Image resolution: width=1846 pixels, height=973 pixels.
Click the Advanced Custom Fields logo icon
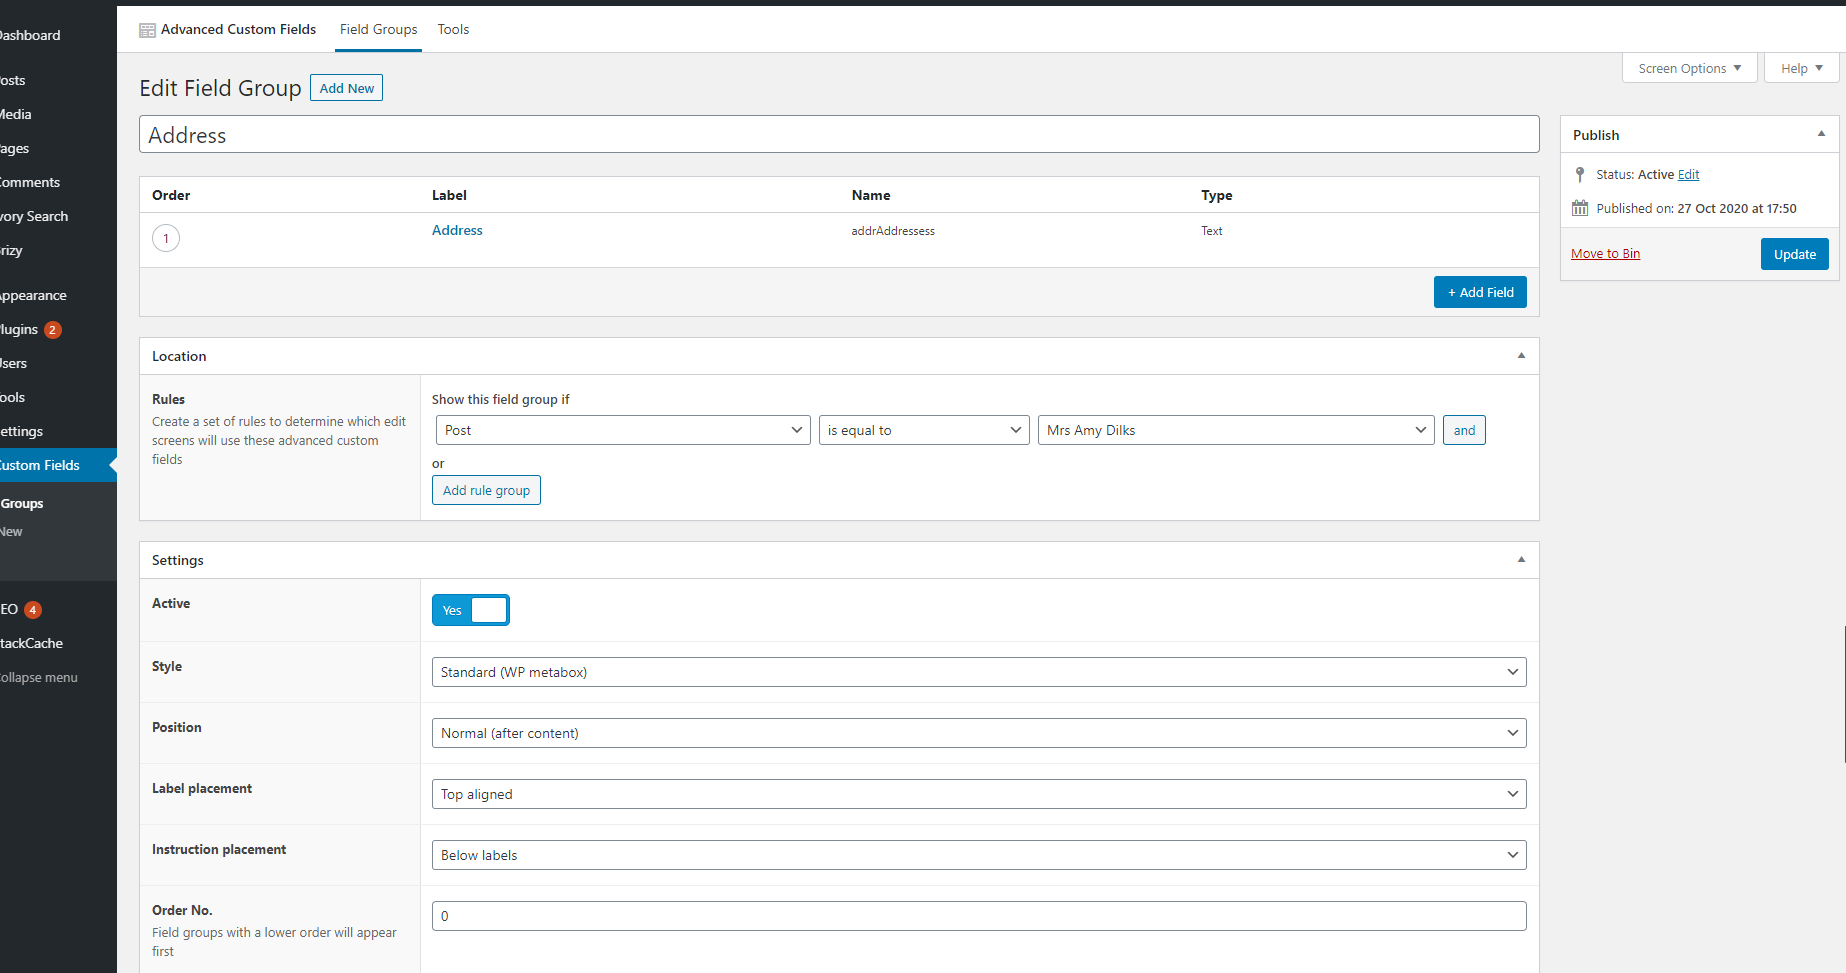[147, 30]
